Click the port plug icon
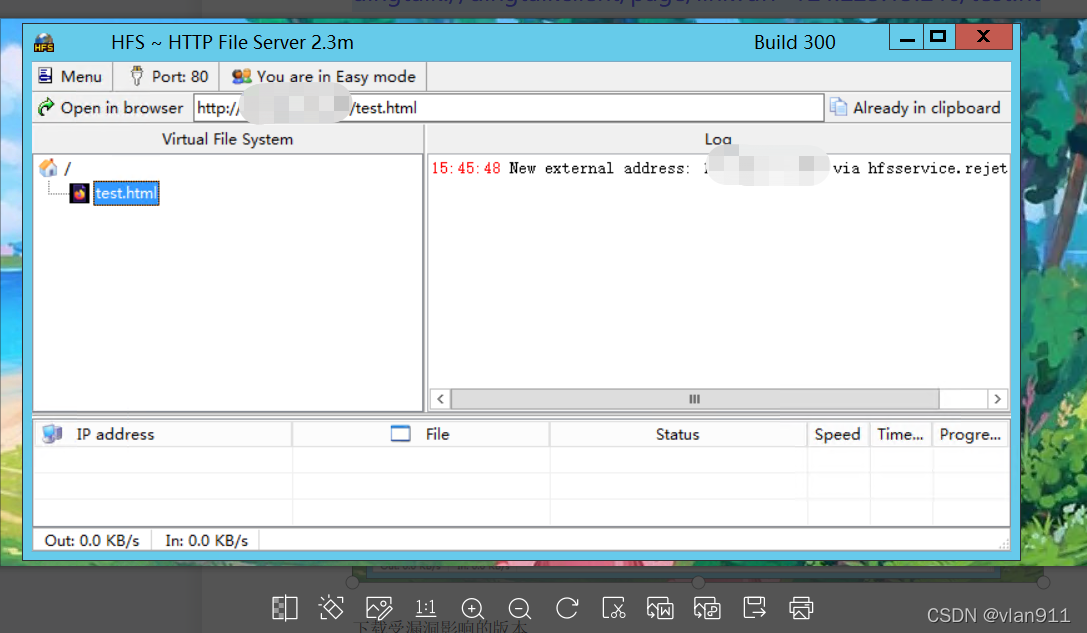This screenshot has width=1087, height=633. [x=137, y=76]
